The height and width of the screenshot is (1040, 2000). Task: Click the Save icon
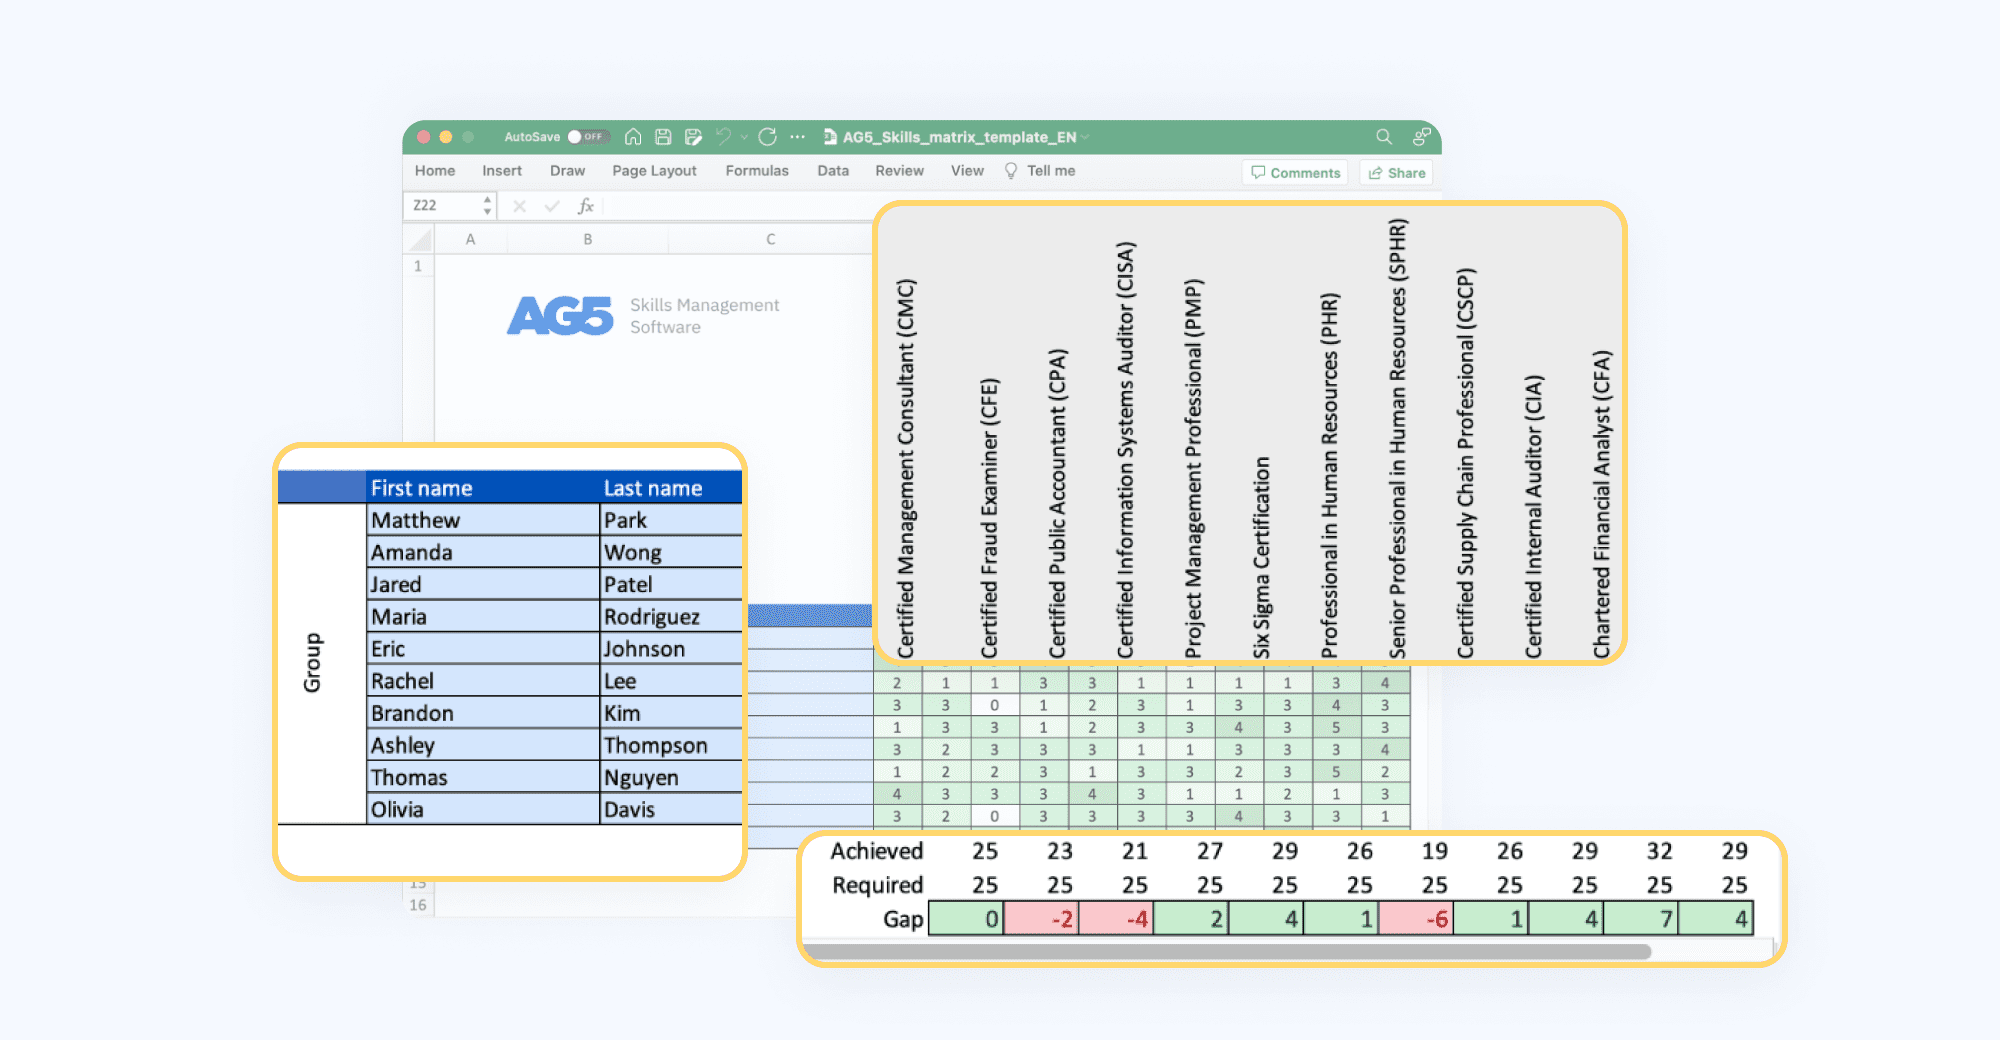point(663,137)
